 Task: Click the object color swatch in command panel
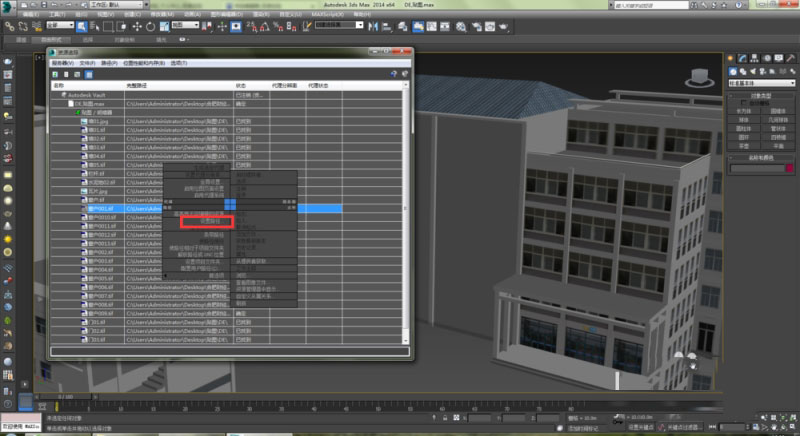click(791, 168)
